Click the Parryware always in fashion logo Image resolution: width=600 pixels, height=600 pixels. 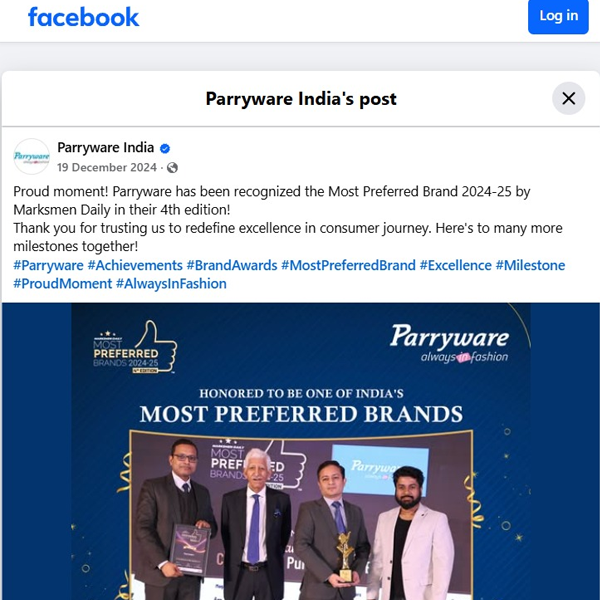click(x=449, y=343)
